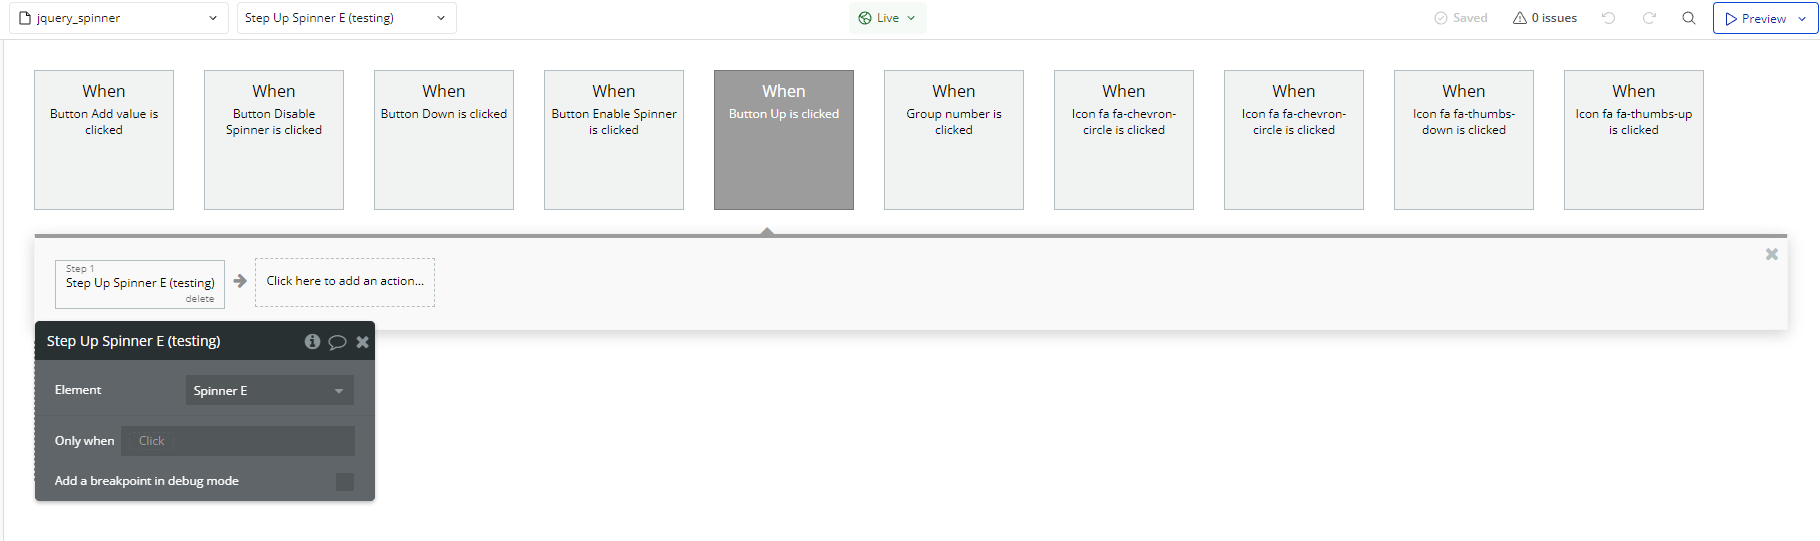
Task: Open the comment bubble icon in action panel
Action: [337, 342]
